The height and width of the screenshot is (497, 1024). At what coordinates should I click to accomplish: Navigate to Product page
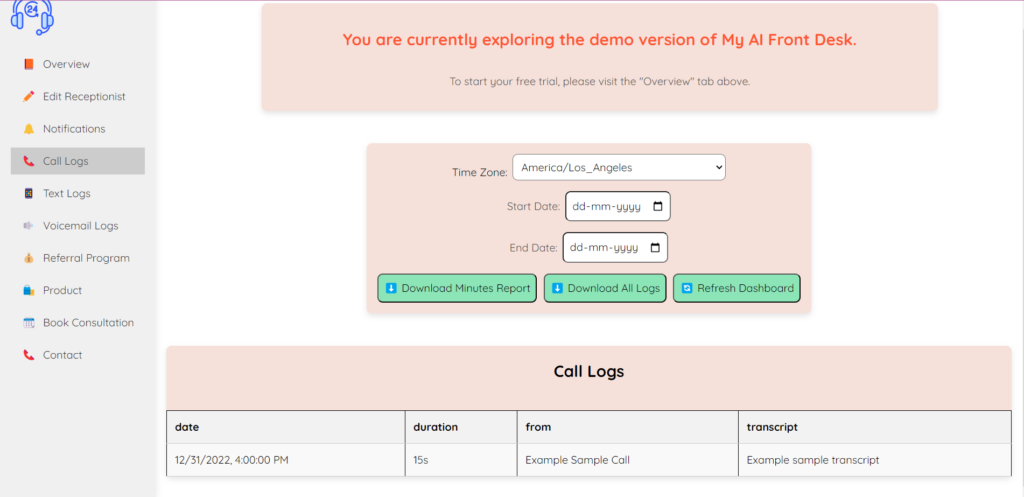(78, 290)
